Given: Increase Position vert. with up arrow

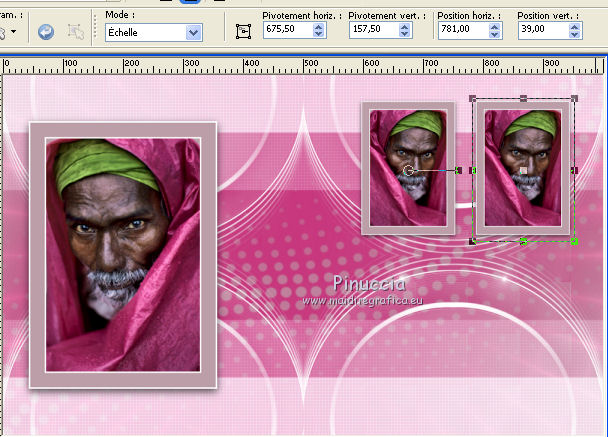Looking at the screenshot, I should [x=575, y=26].
